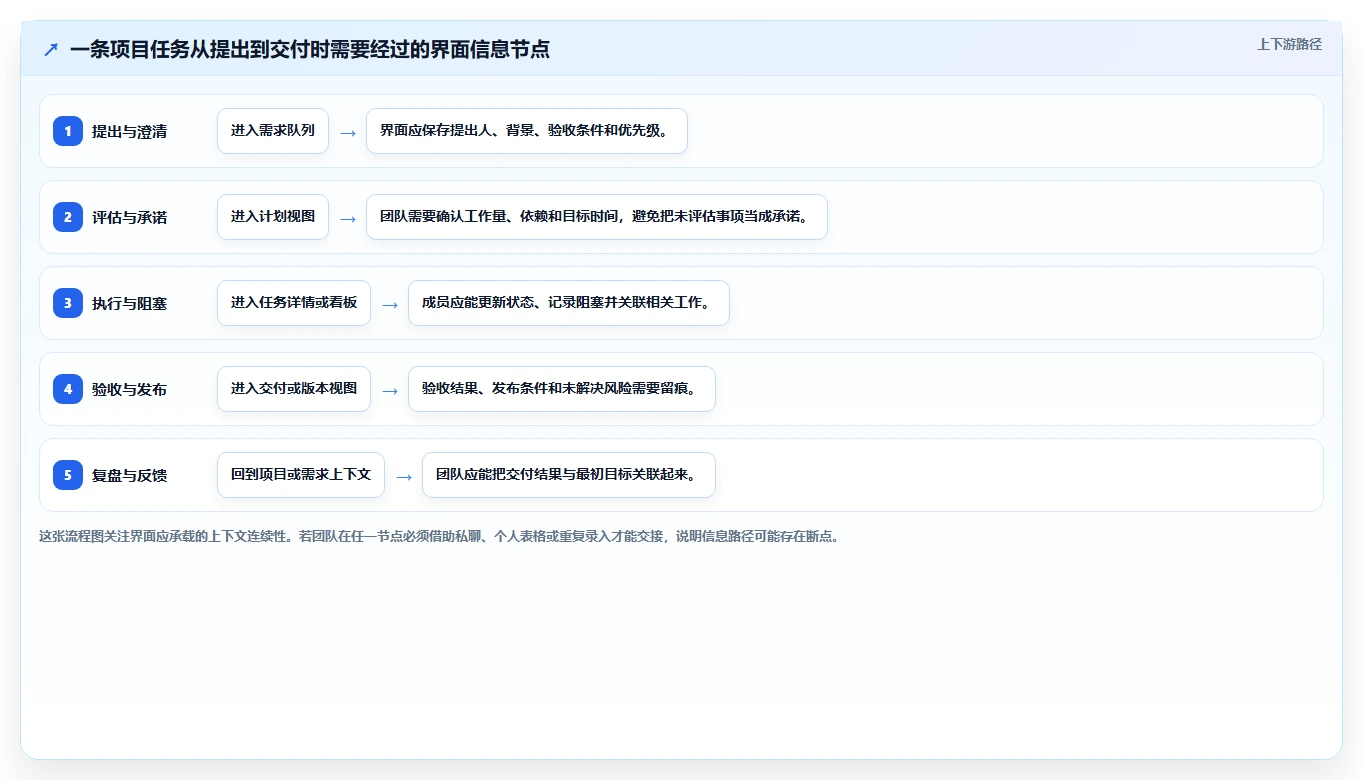The height and width of the screenshot is (780, 1363).
Task: Click the box 团队应能把交付结果与最初目标关联起来。
Action: point(569,475)
